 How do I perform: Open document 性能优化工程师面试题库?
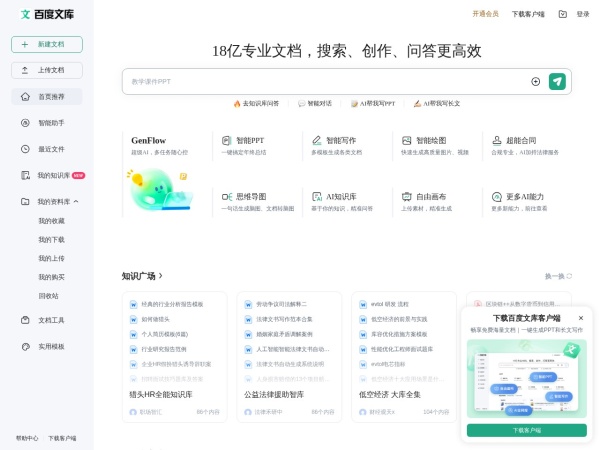click(402, 349)
